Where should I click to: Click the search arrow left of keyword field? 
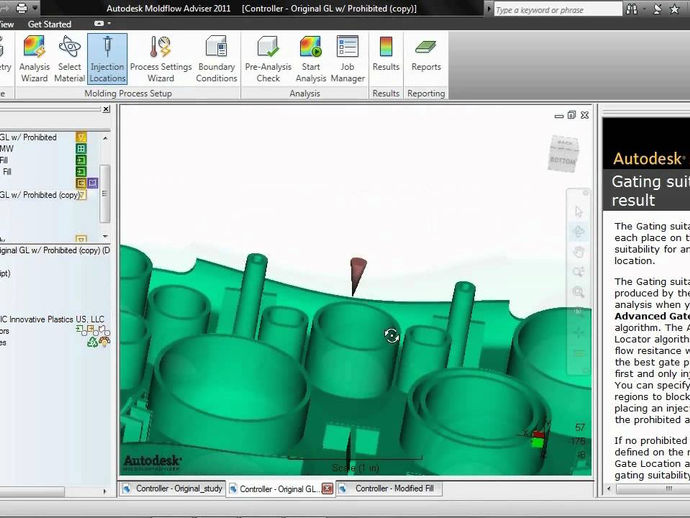click(x=488, y=9)
